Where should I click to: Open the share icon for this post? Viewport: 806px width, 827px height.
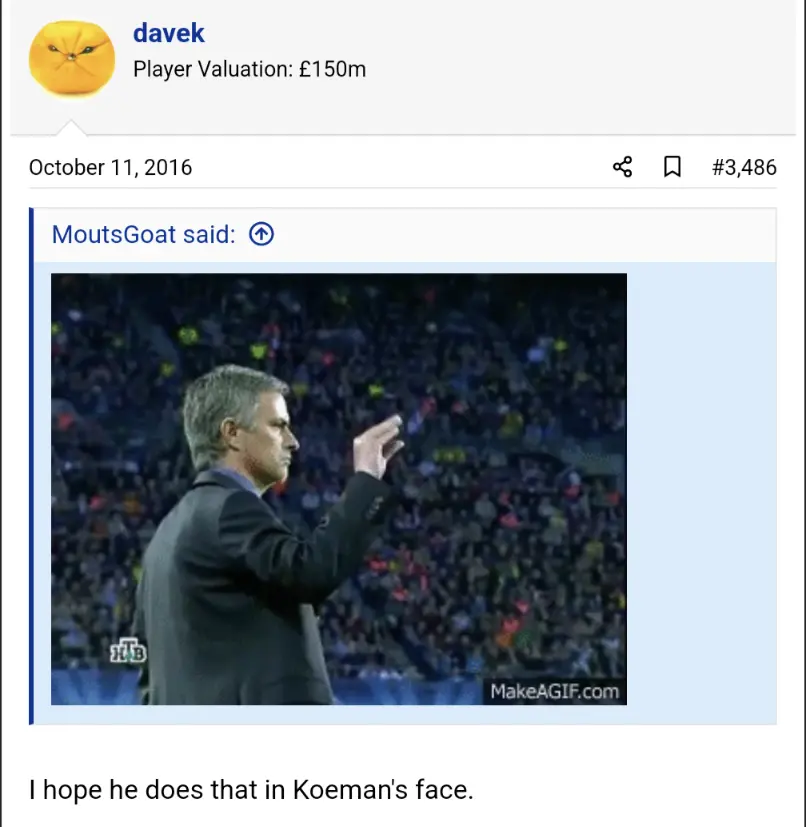622,167
